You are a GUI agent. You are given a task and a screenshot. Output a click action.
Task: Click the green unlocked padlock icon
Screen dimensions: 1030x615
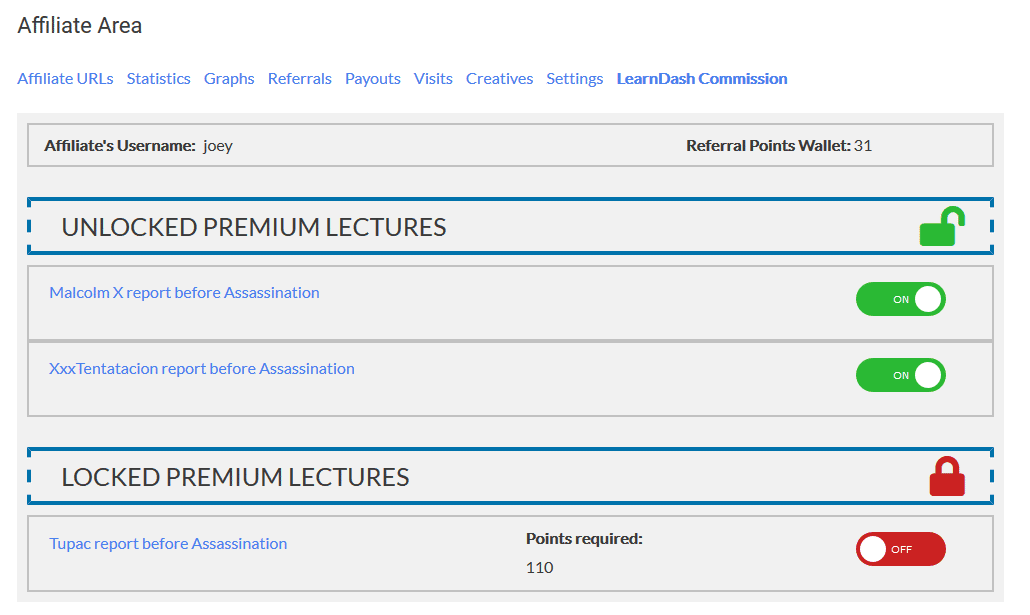pyautogui.click(x=942, y=227)
